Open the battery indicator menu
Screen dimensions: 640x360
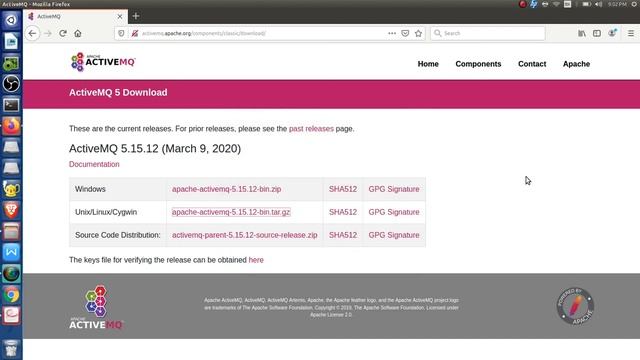tap(587, 4)
